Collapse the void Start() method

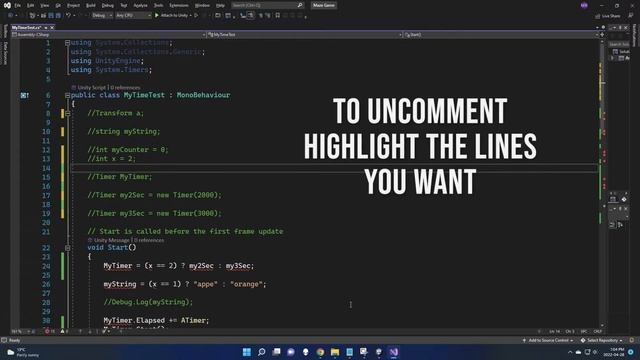[x=68, y=248]
